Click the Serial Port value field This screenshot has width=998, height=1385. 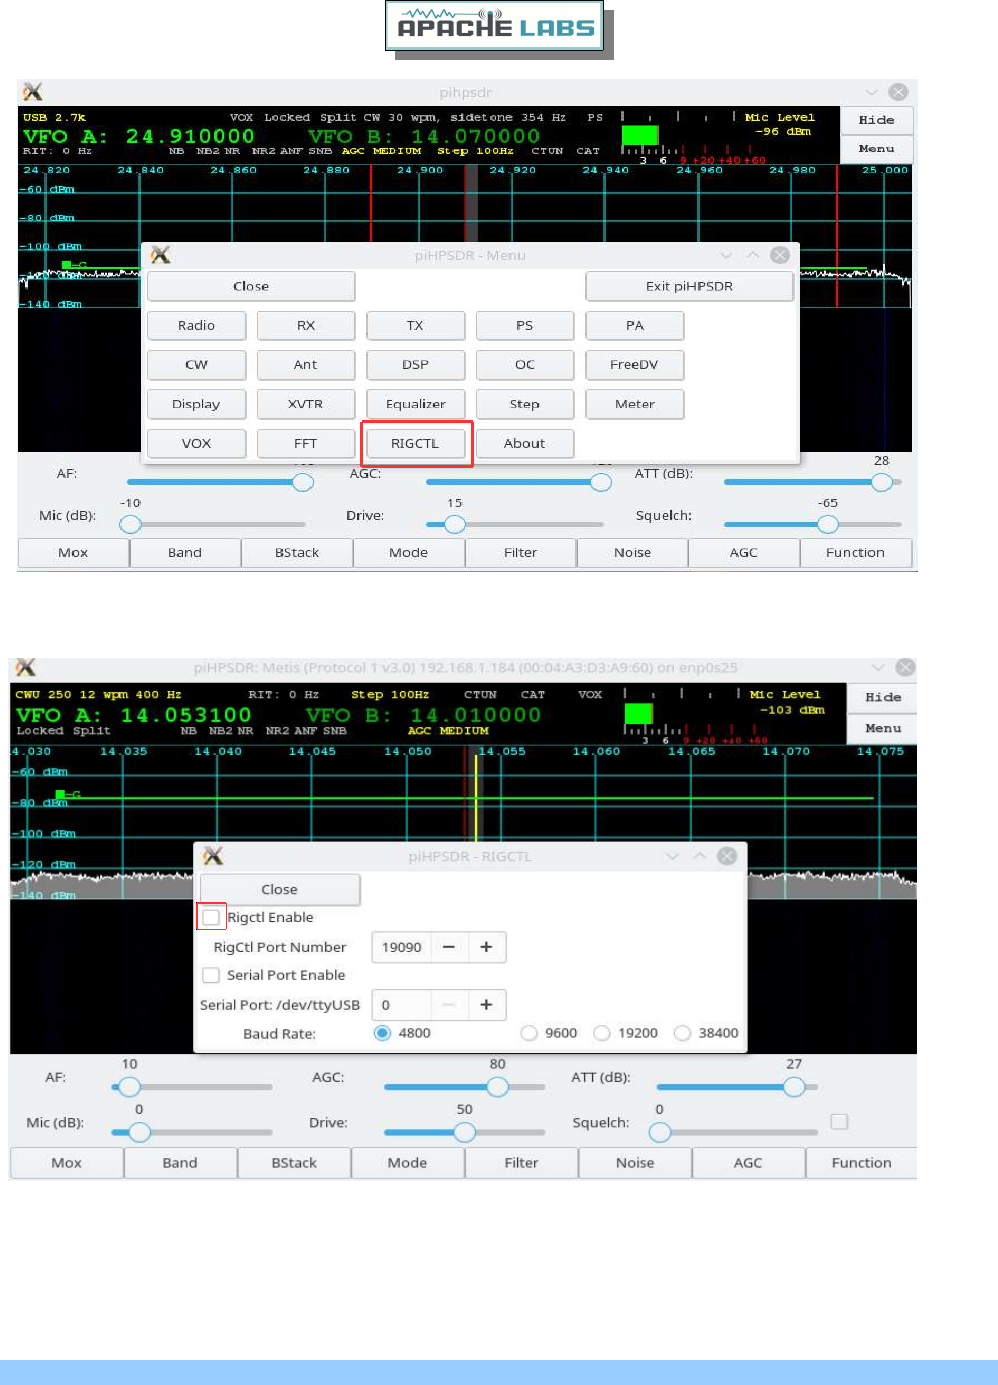click(x=402, y=1005)
